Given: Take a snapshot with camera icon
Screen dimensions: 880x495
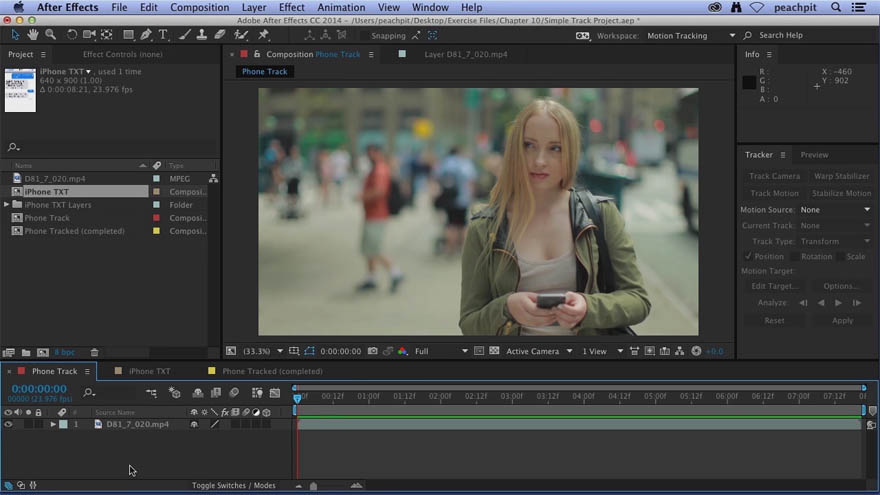Looking at the screenshot, I should pos(373,351).
